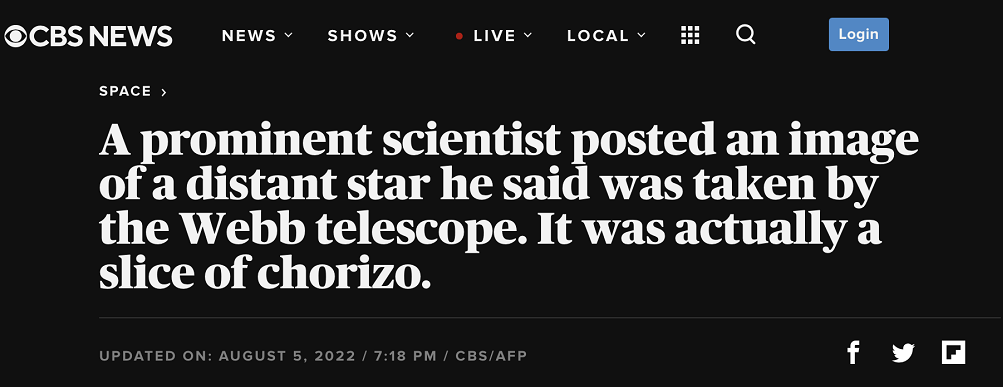The width and height of the screenshot is (1003, 387).
Task: Go to the SPACE section link
Action: (125, 91)
